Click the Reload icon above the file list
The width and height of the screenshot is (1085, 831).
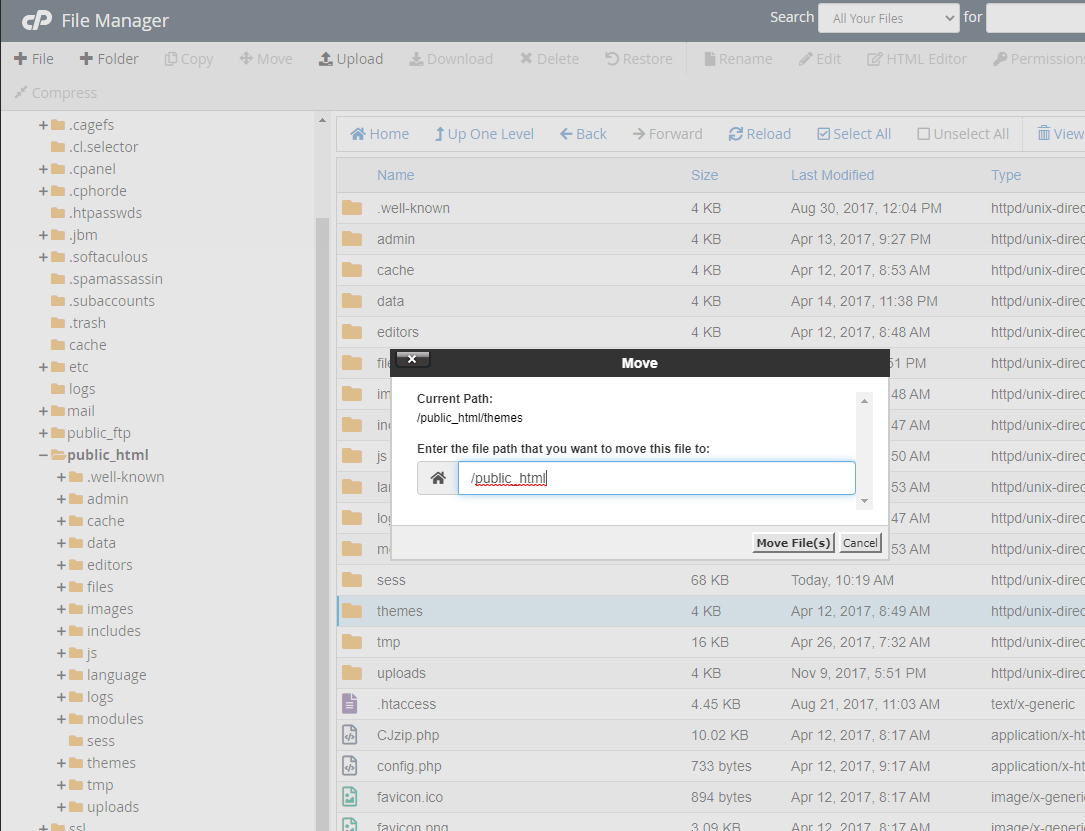pyautogui.click(x=759, y=133)
